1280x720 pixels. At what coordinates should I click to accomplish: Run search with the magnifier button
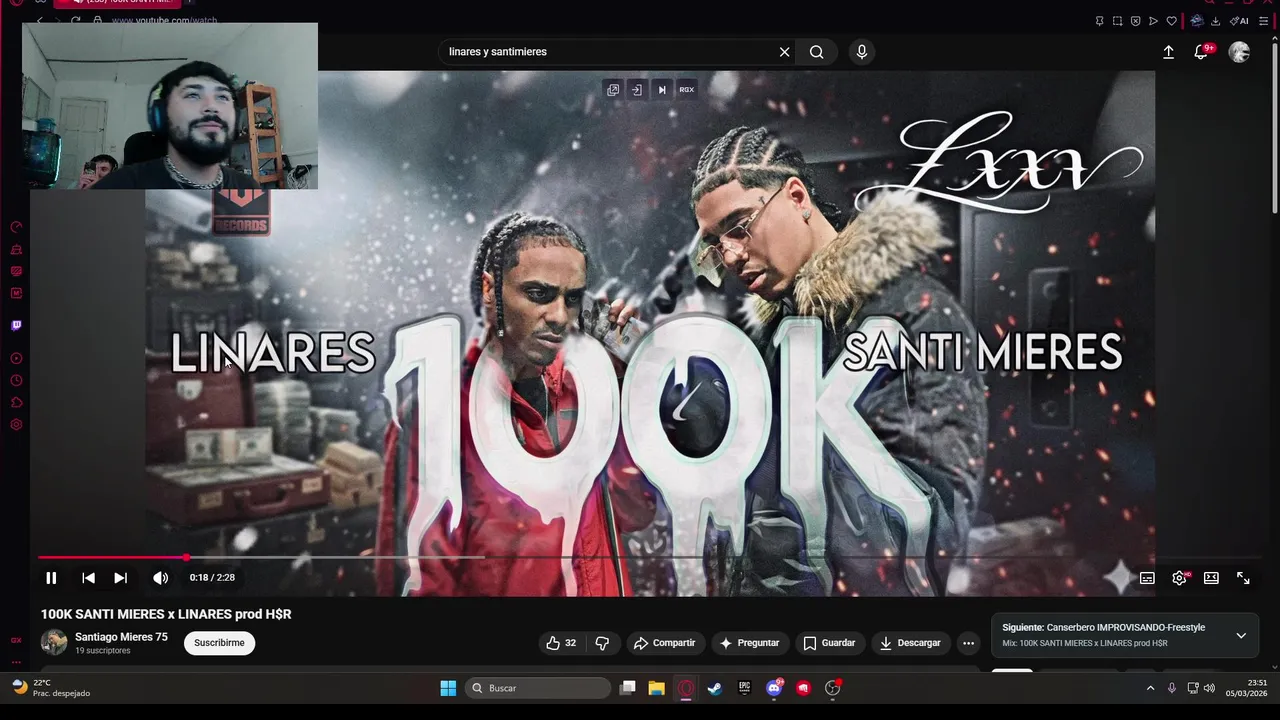pos(817,52)
